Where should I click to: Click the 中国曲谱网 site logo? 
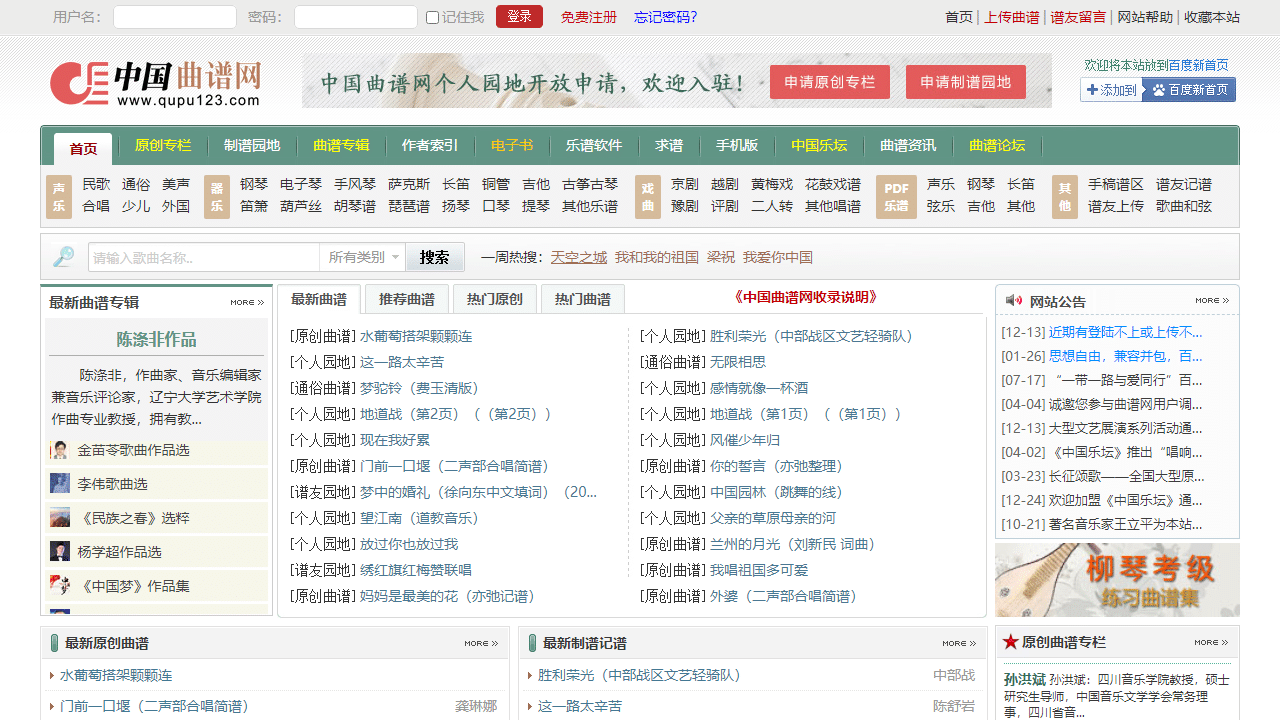click(x=155, y=83)
